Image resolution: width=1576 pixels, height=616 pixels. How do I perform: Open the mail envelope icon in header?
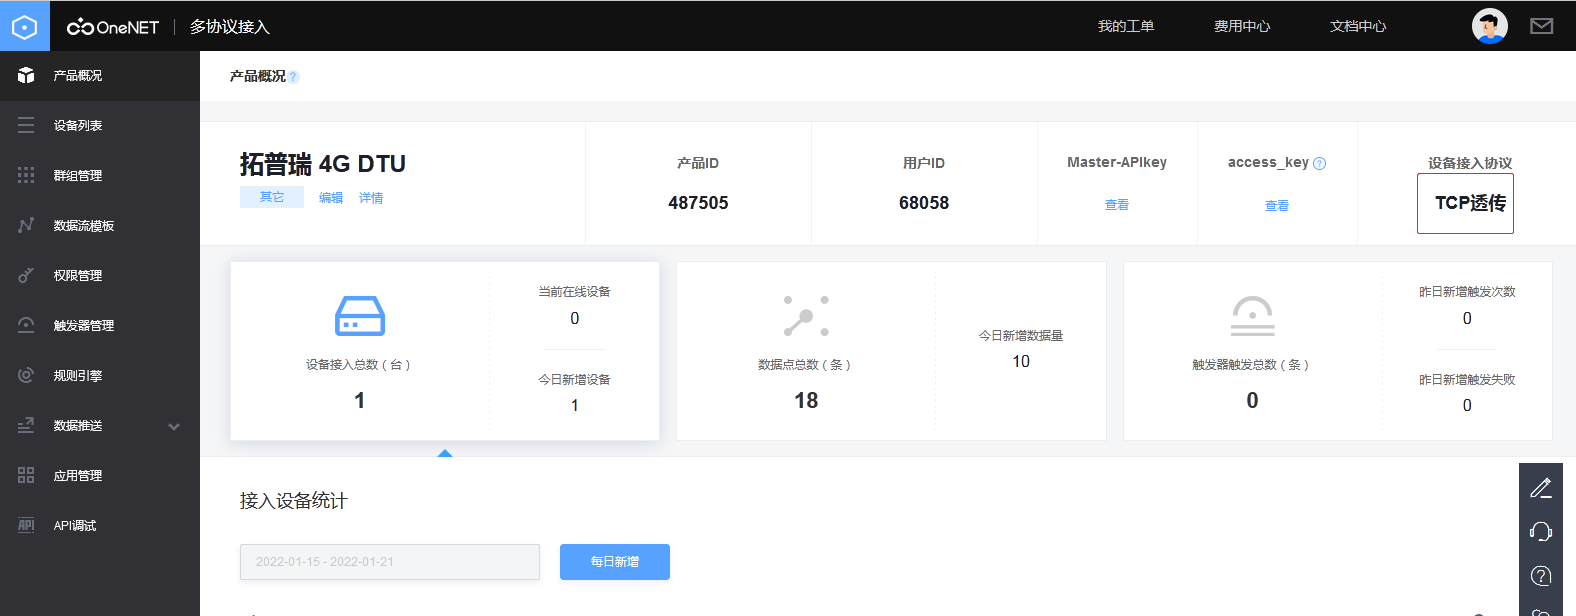click(1541, 26)
